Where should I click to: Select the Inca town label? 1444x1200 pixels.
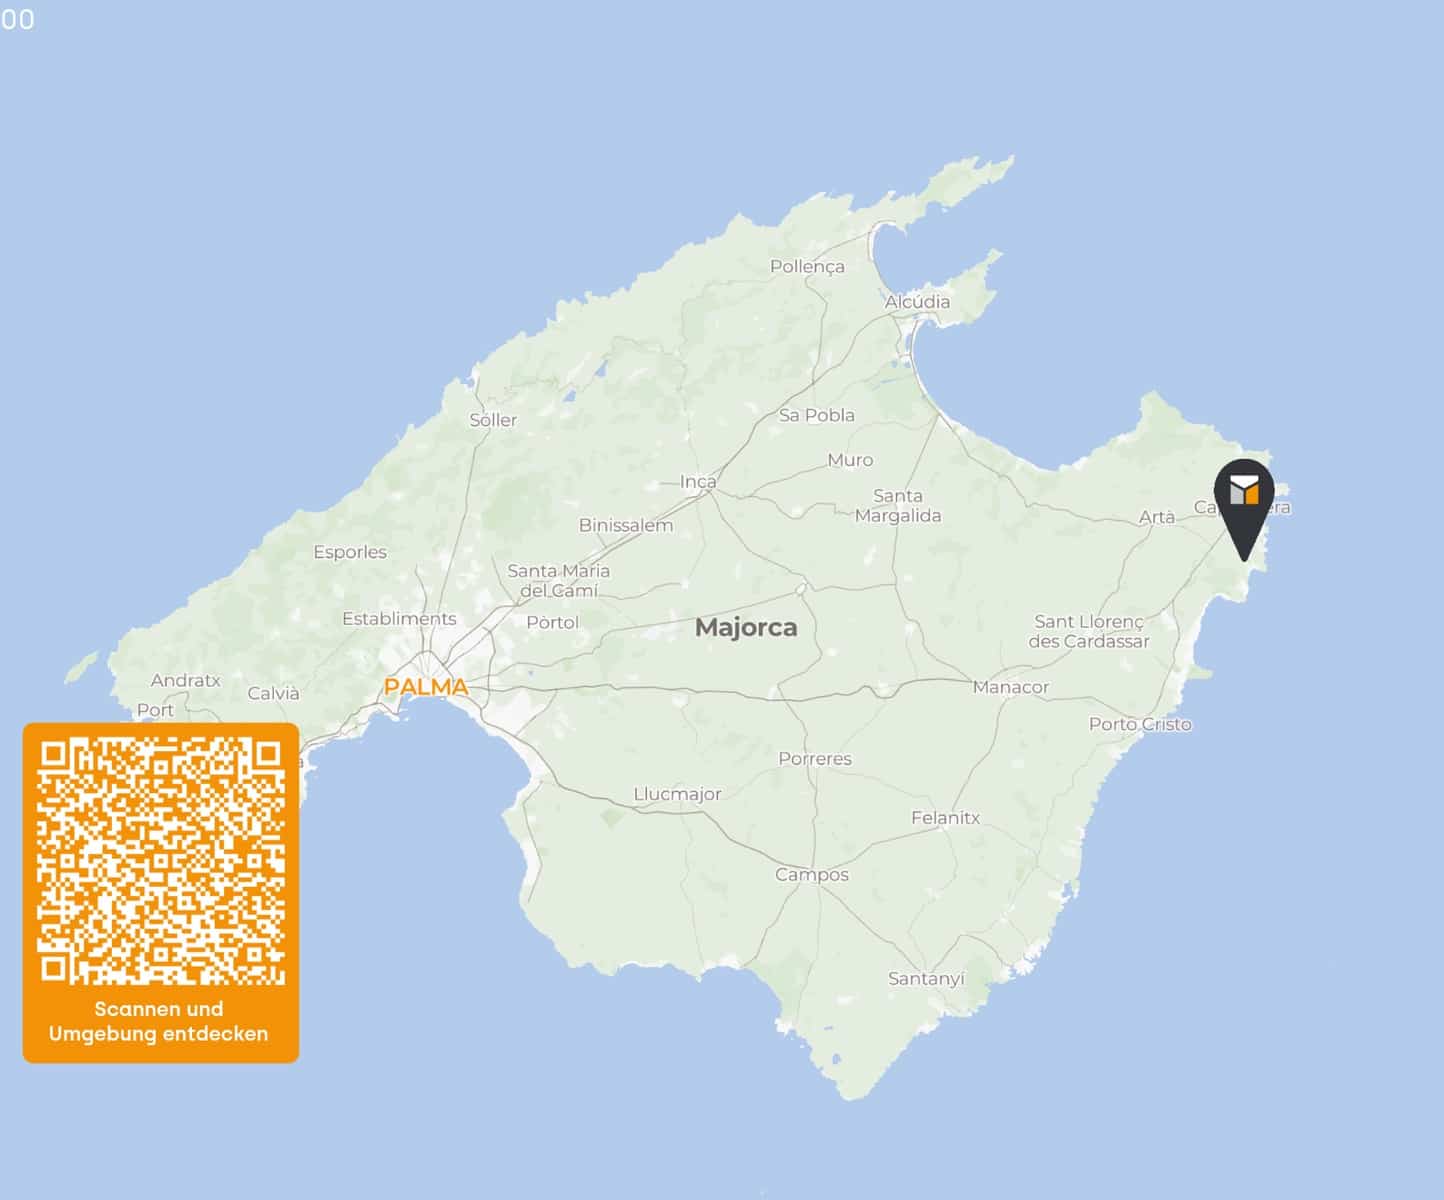[x=698, y=481]
